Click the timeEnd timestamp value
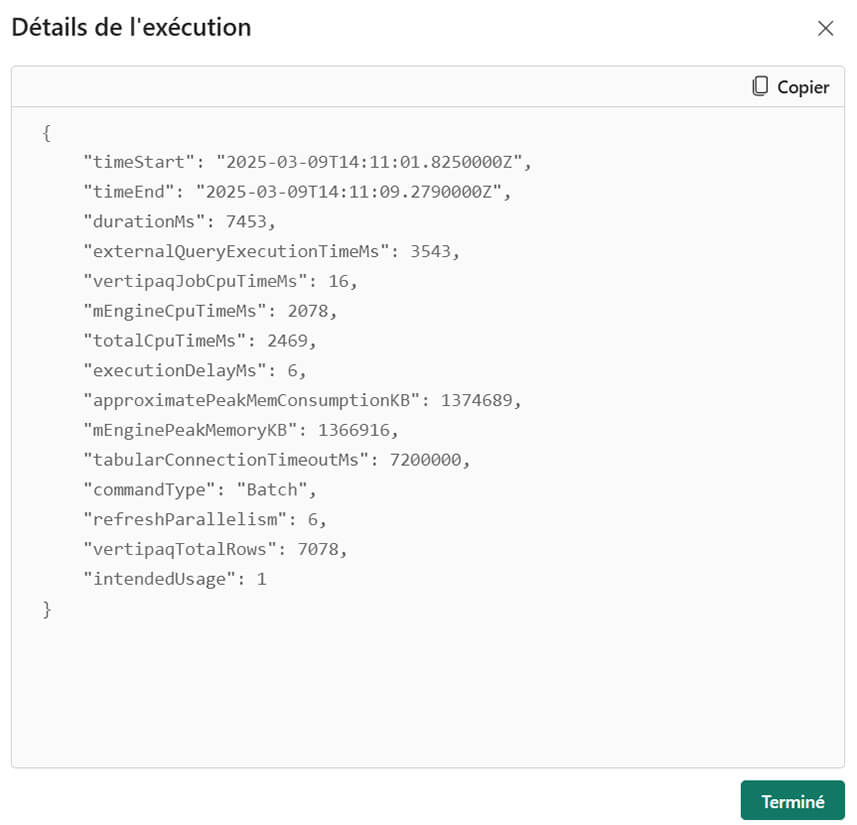This screenshot has width=857, height=825. (353, 192)
